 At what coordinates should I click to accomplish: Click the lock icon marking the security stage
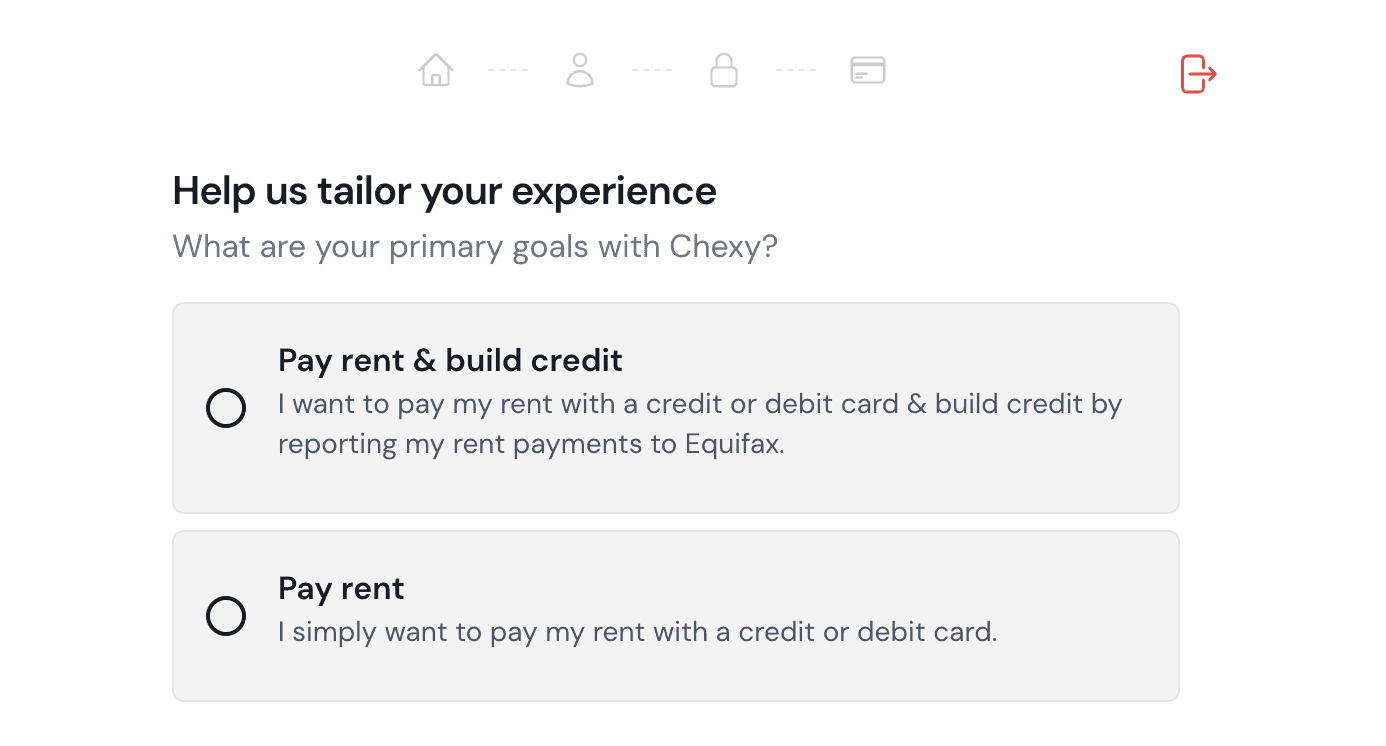[723, 69]
